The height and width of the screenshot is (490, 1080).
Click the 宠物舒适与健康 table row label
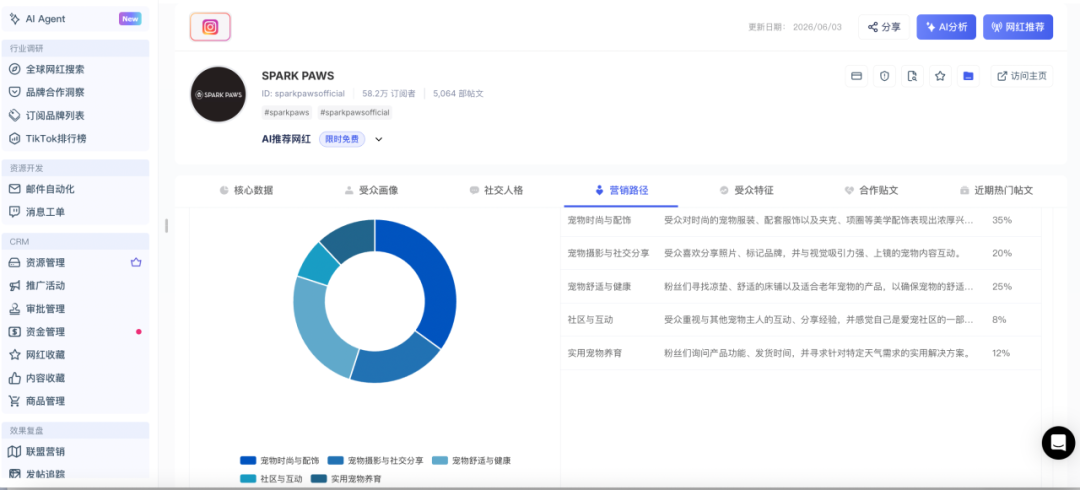(x=599, y=286)
